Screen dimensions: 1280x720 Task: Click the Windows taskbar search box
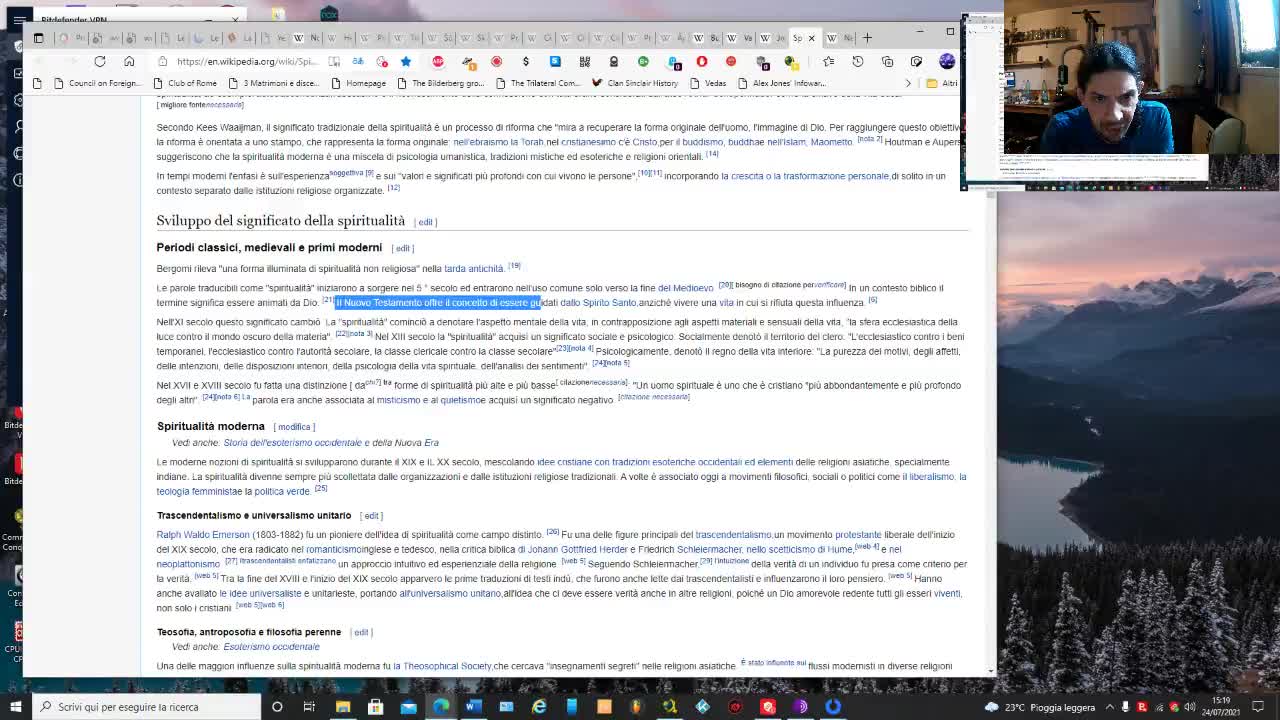148,707
